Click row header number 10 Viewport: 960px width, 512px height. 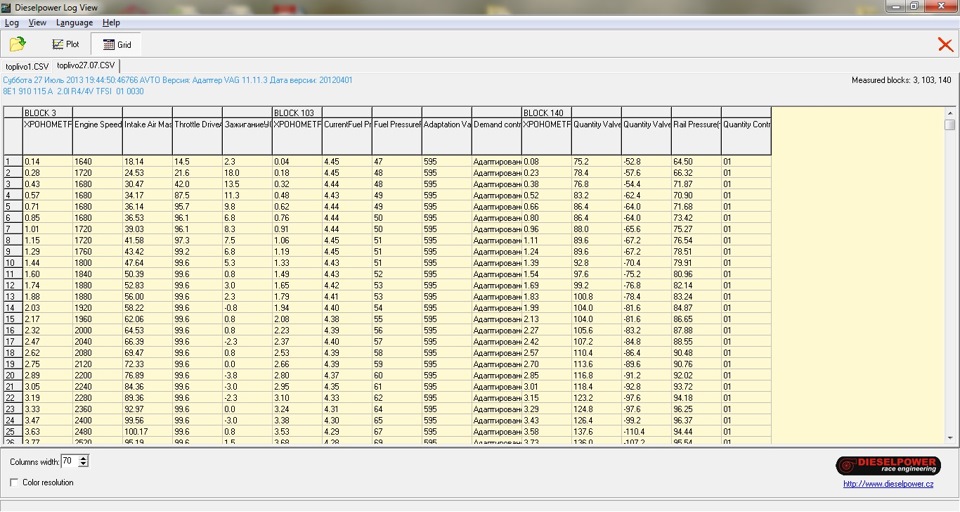coord(13,263)
